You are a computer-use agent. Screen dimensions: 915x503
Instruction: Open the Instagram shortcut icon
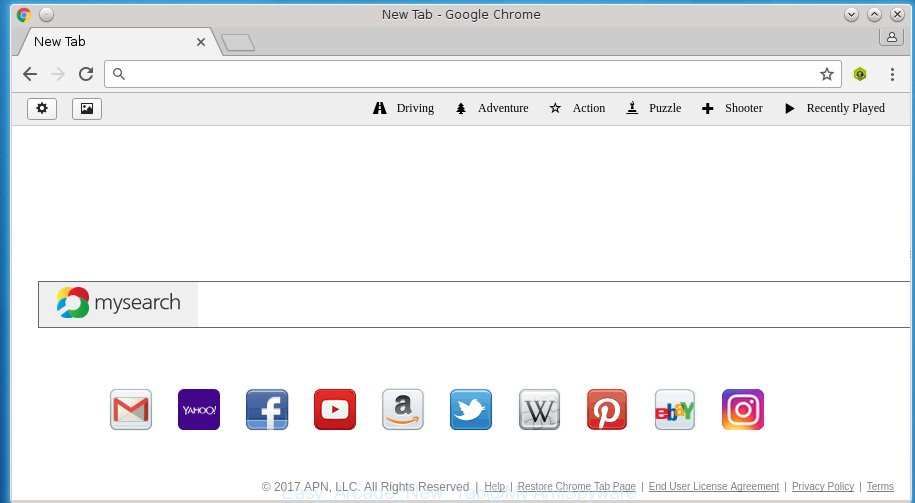click(743, 410)
